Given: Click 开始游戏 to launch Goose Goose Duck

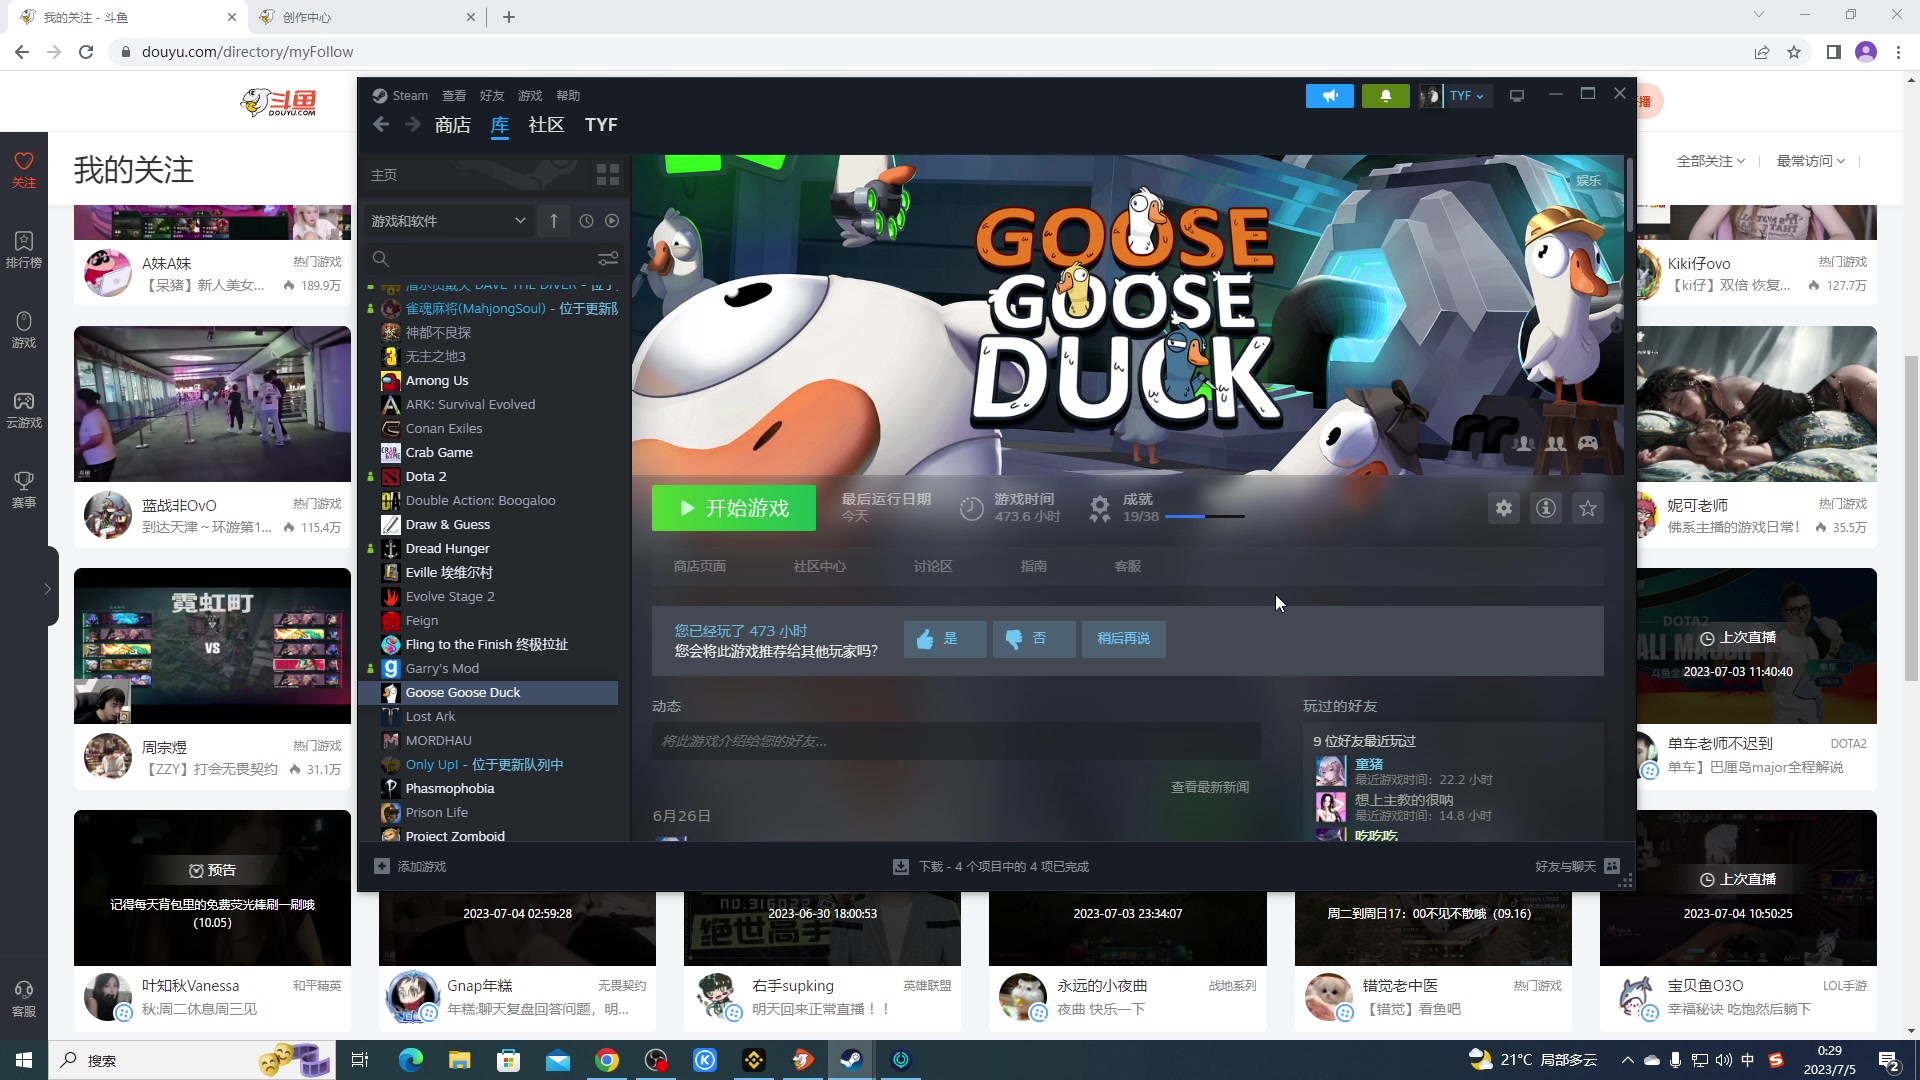Looking at the screenshot, I should pos(734,508).
